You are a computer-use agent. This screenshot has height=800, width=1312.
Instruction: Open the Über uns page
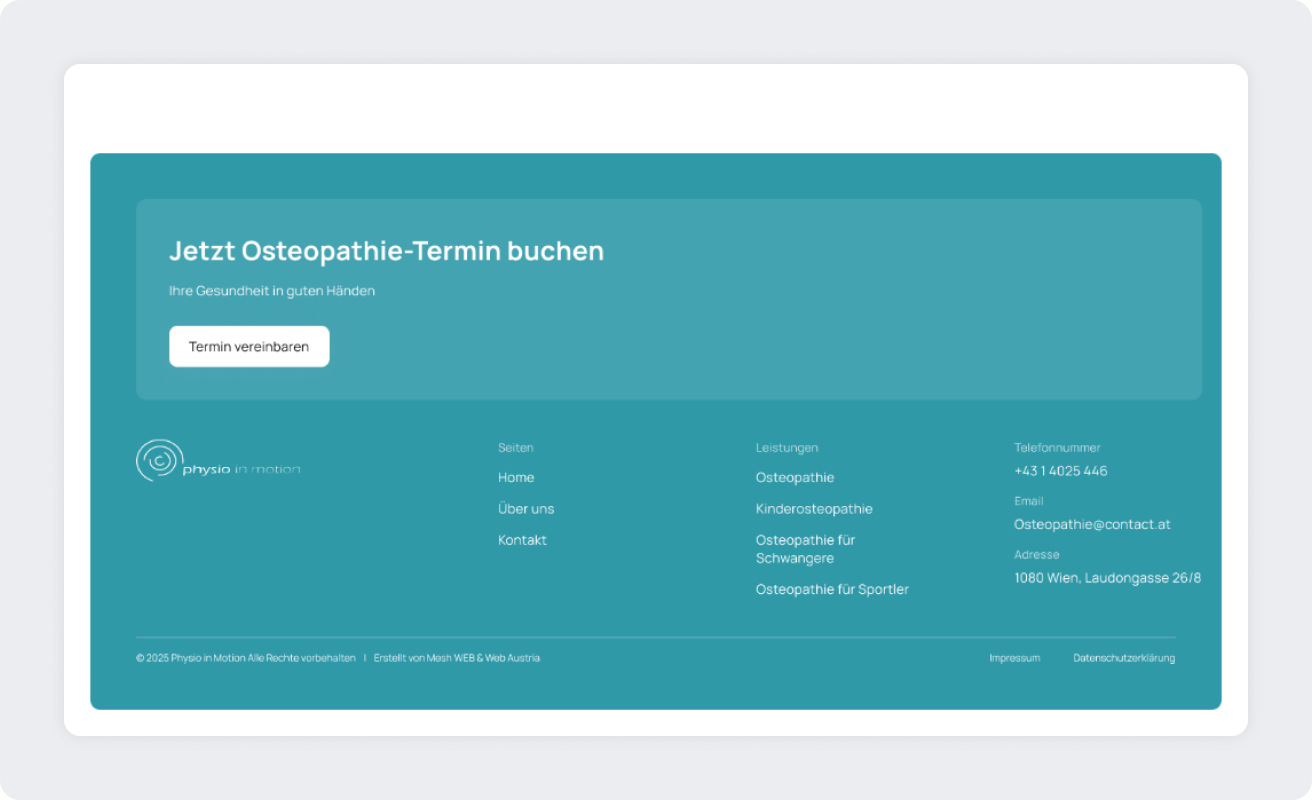click(526, 508)
